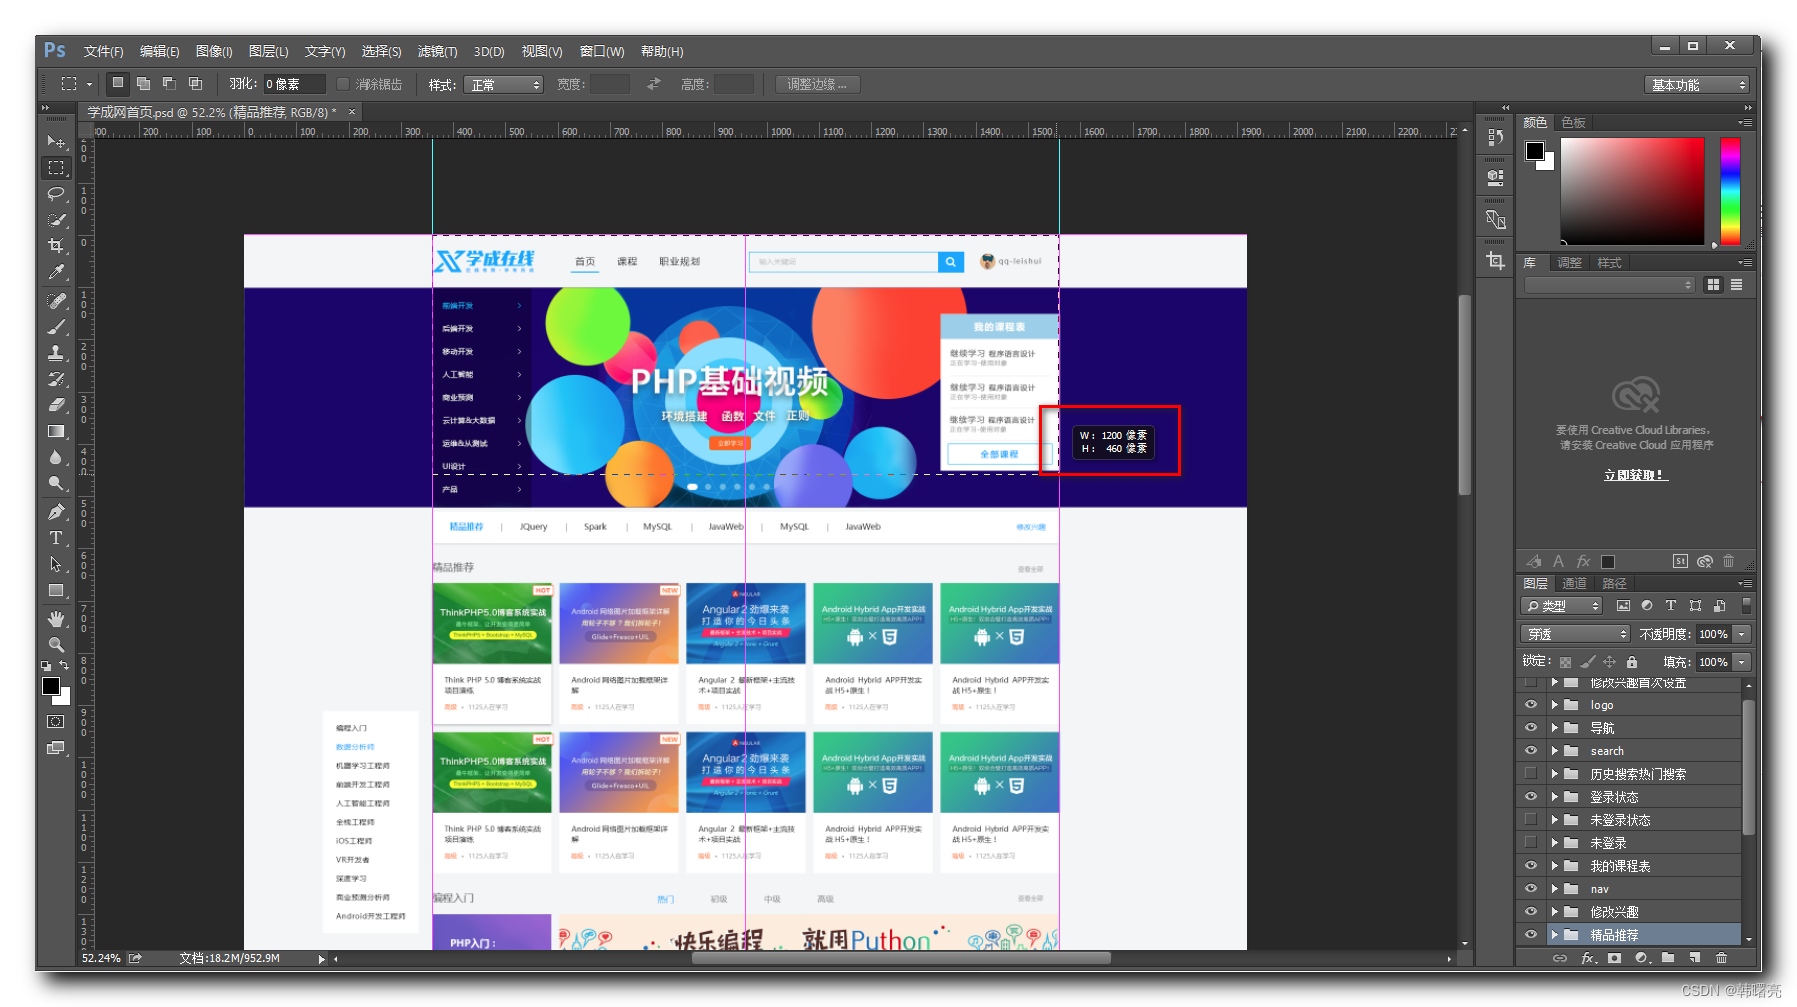Select the Brush tool
The image size is (1797, 1007).
[56, 327]
